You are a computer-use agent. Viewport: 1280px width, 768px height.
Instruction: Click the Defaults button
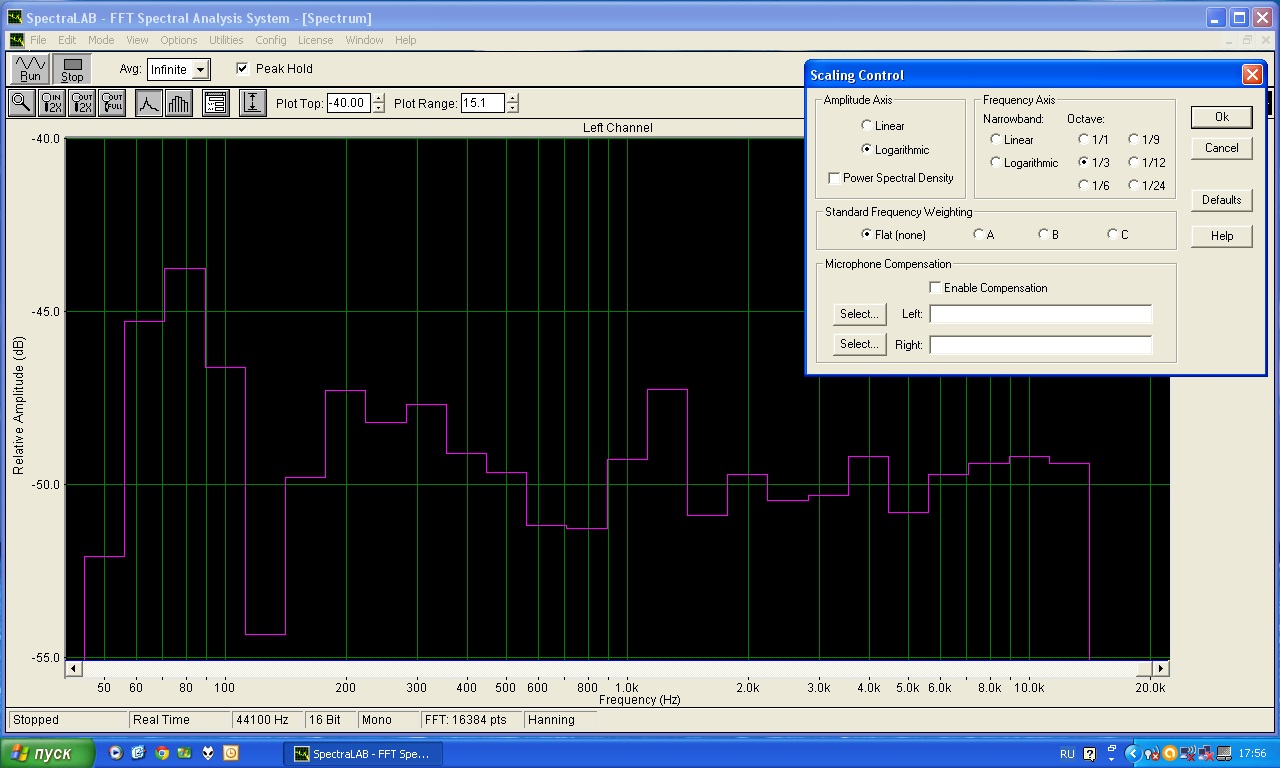pyautogui.click(x=1221, y=200)
